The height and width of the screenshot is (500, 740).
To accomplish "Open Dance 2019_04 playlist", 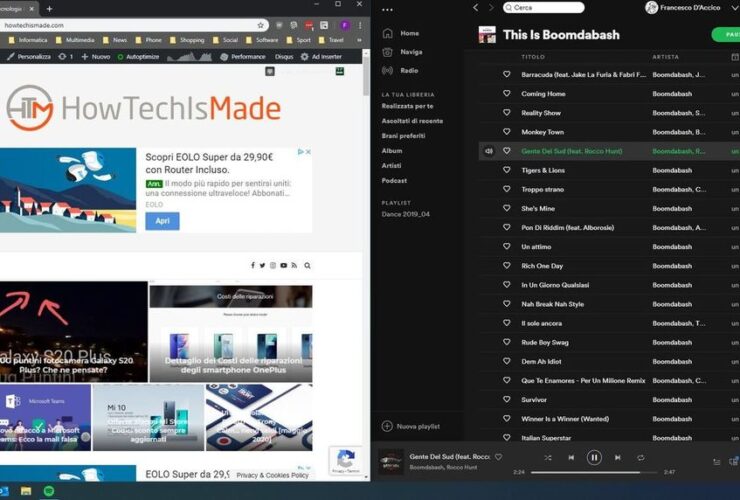I will pos(405,214).
